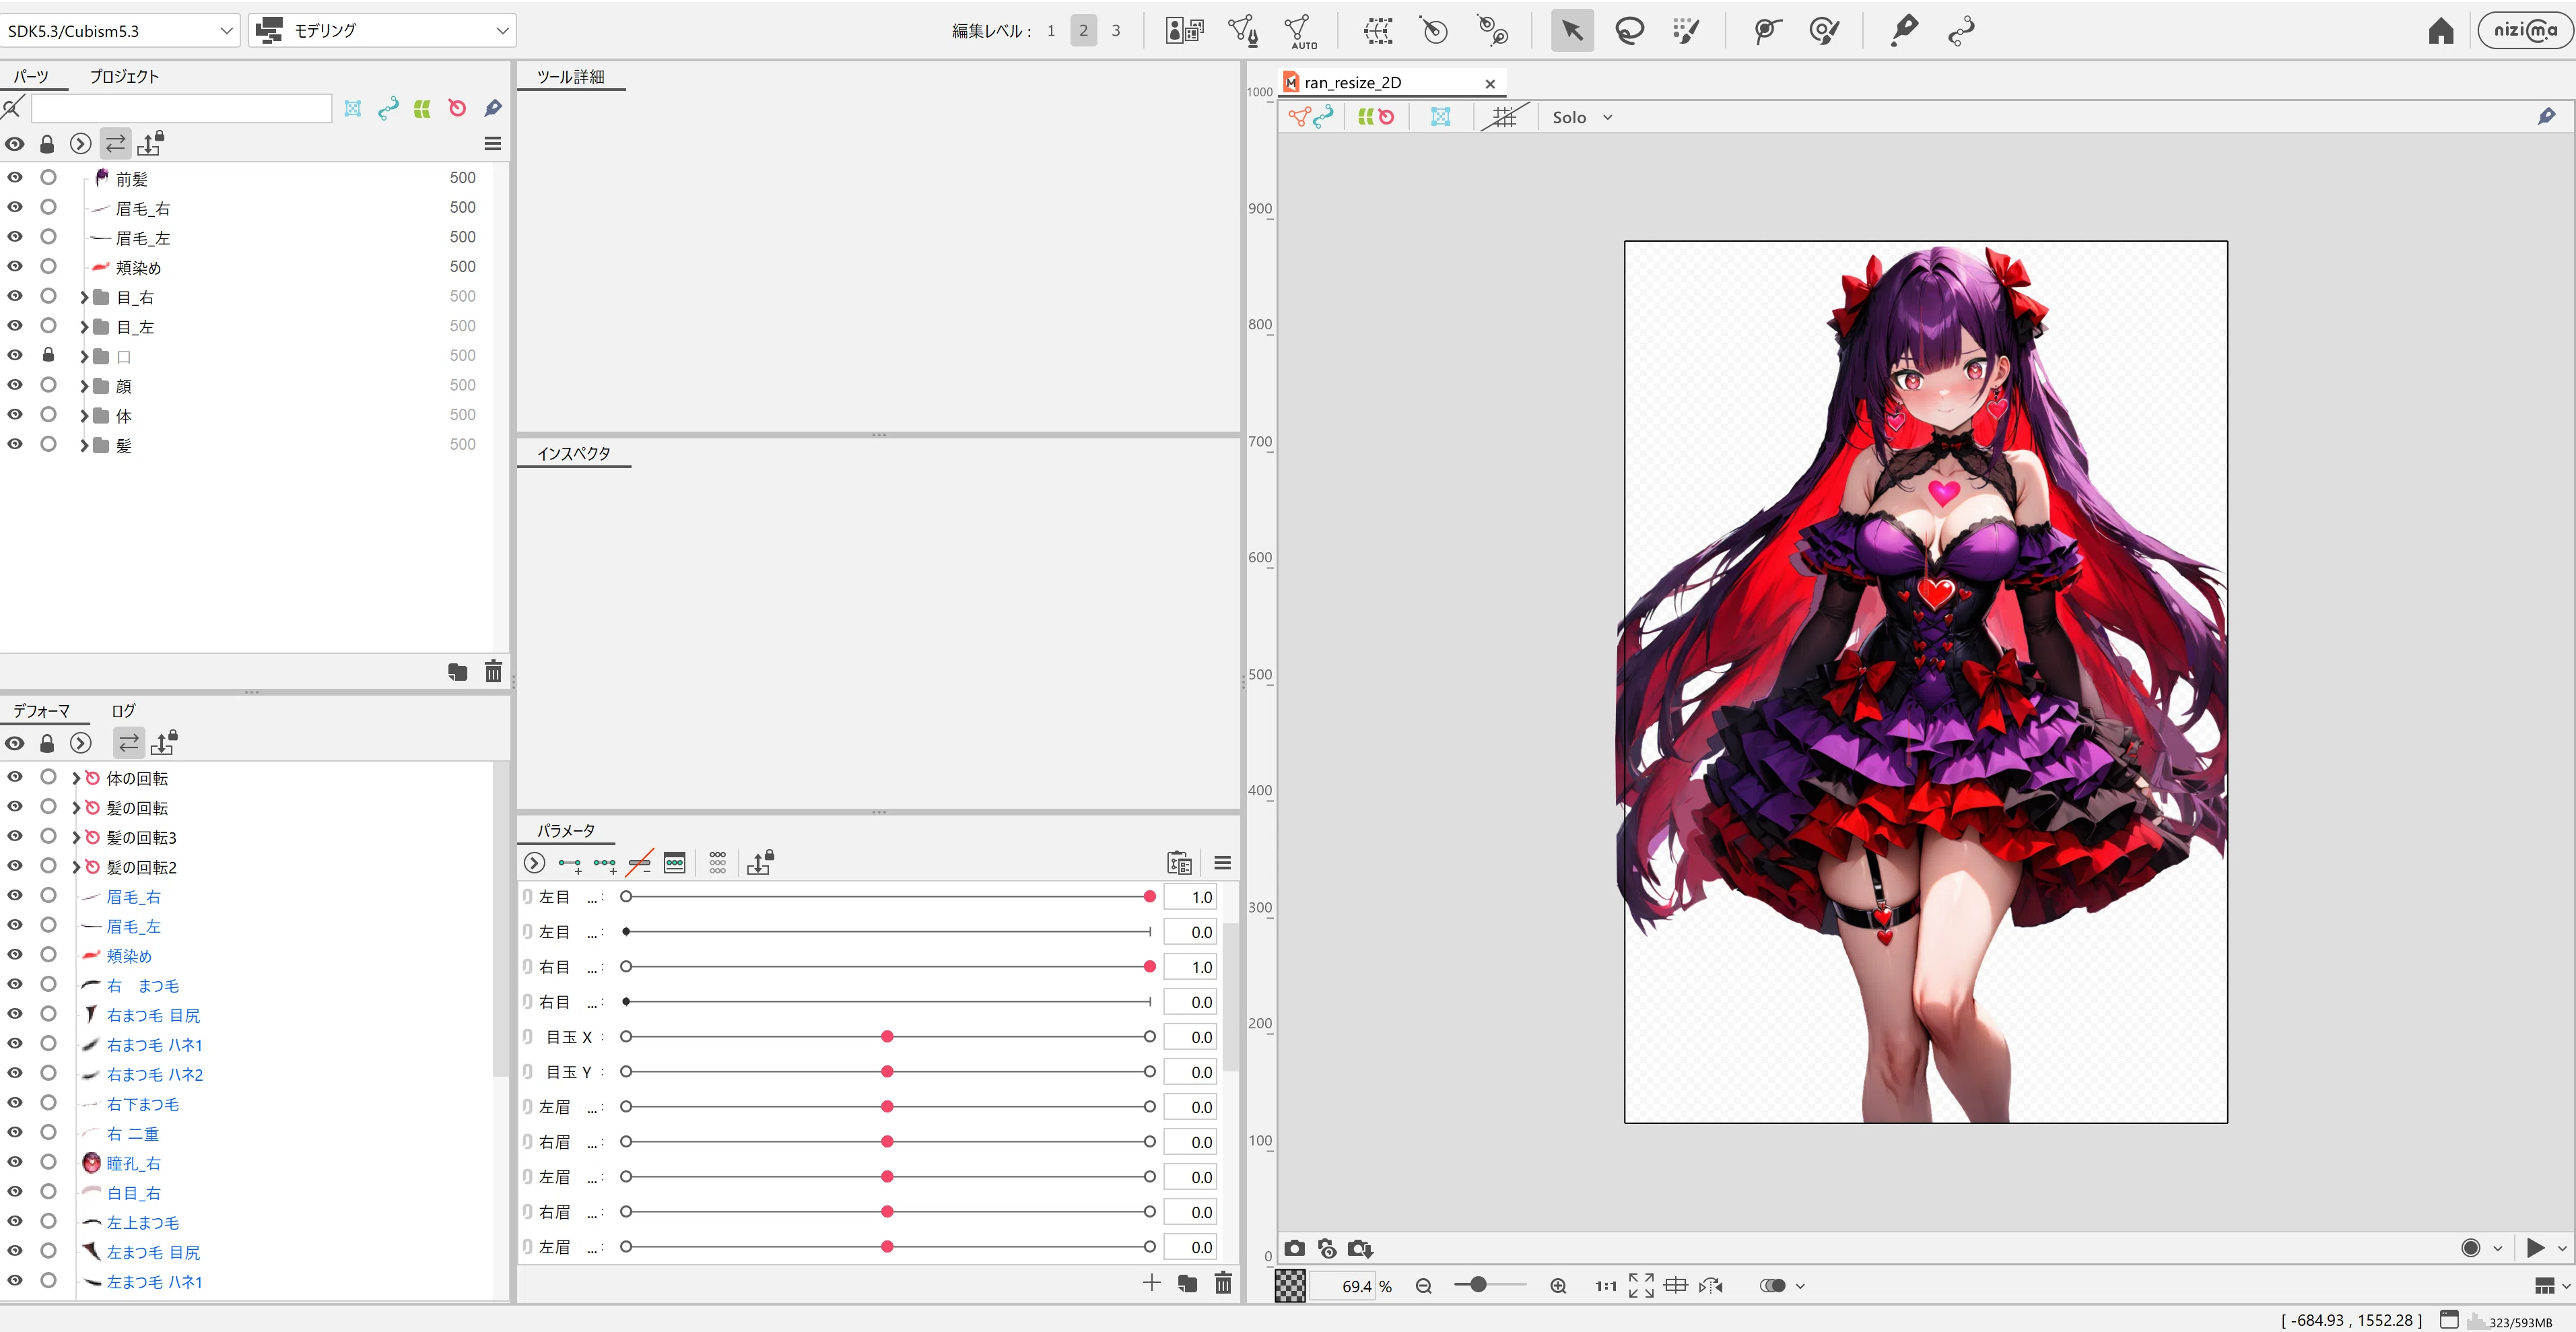Unlock the 口 folder lock

click(x=48, y=355)
